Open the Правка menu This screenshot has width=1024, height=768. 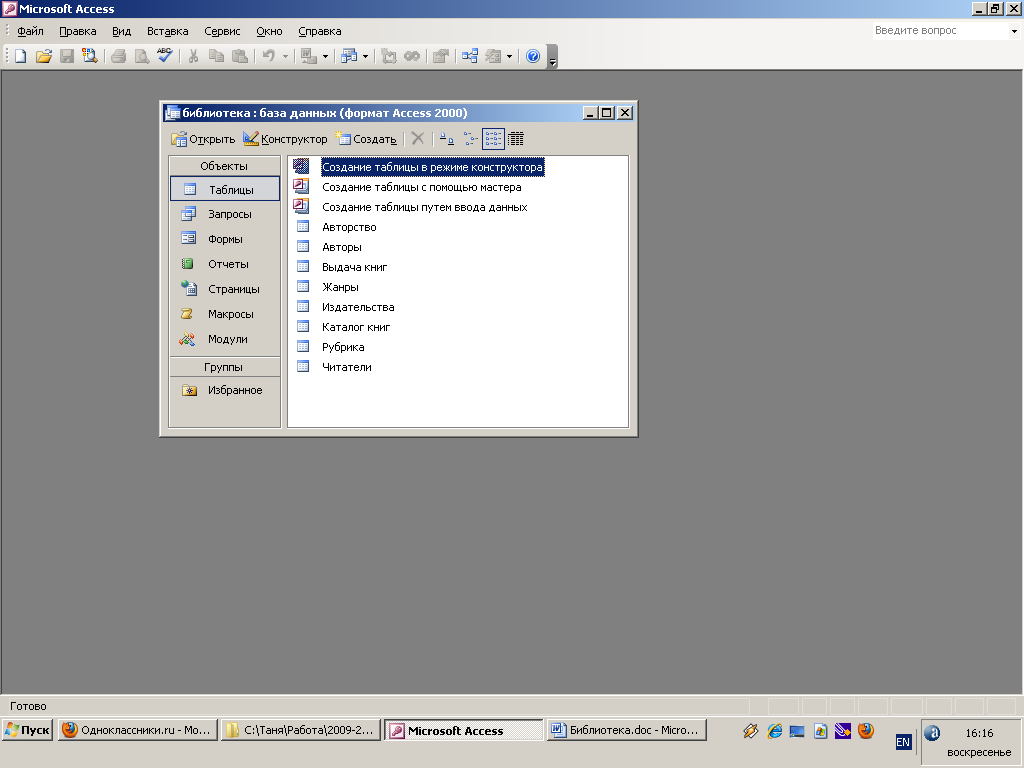tap(78, 31)
